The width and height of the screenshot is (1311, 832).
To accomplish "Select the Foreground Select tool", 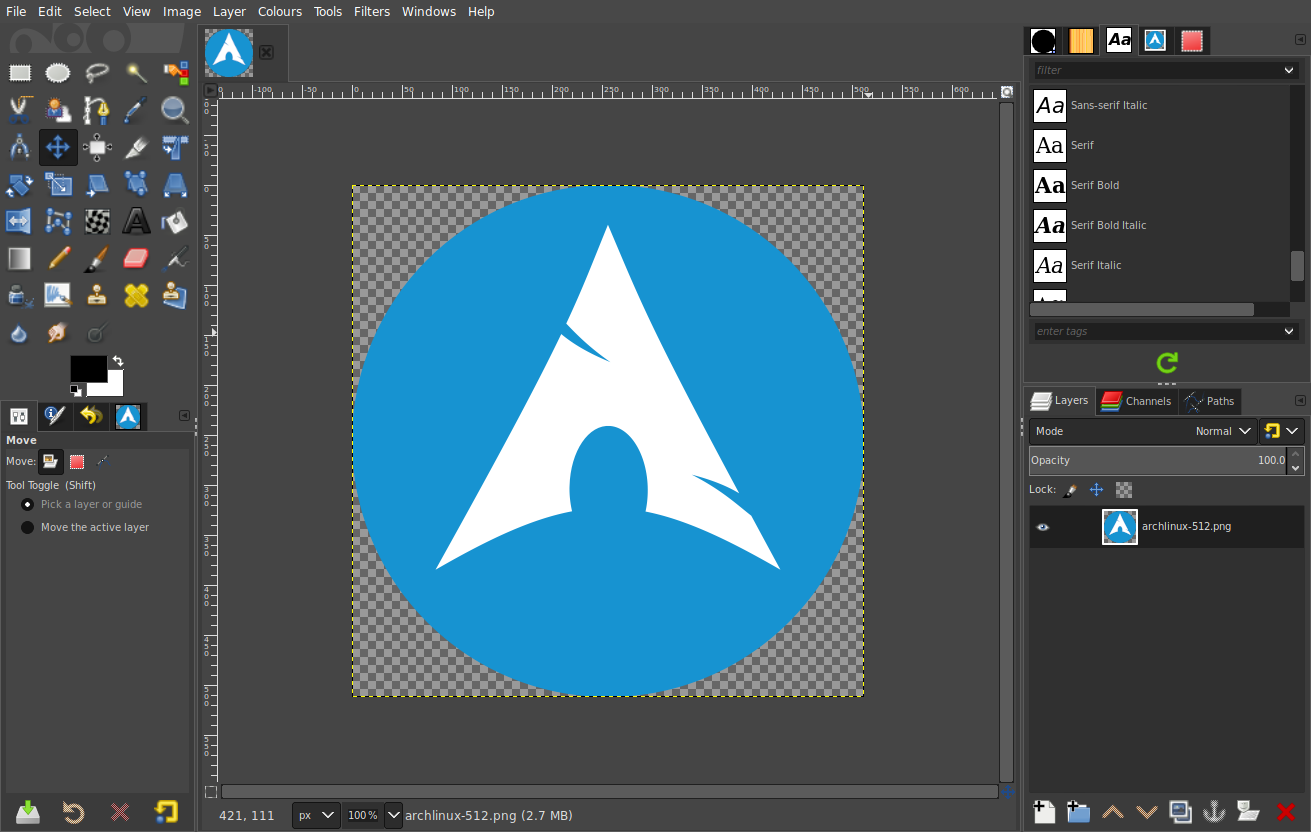I will (x=58, y=110).
